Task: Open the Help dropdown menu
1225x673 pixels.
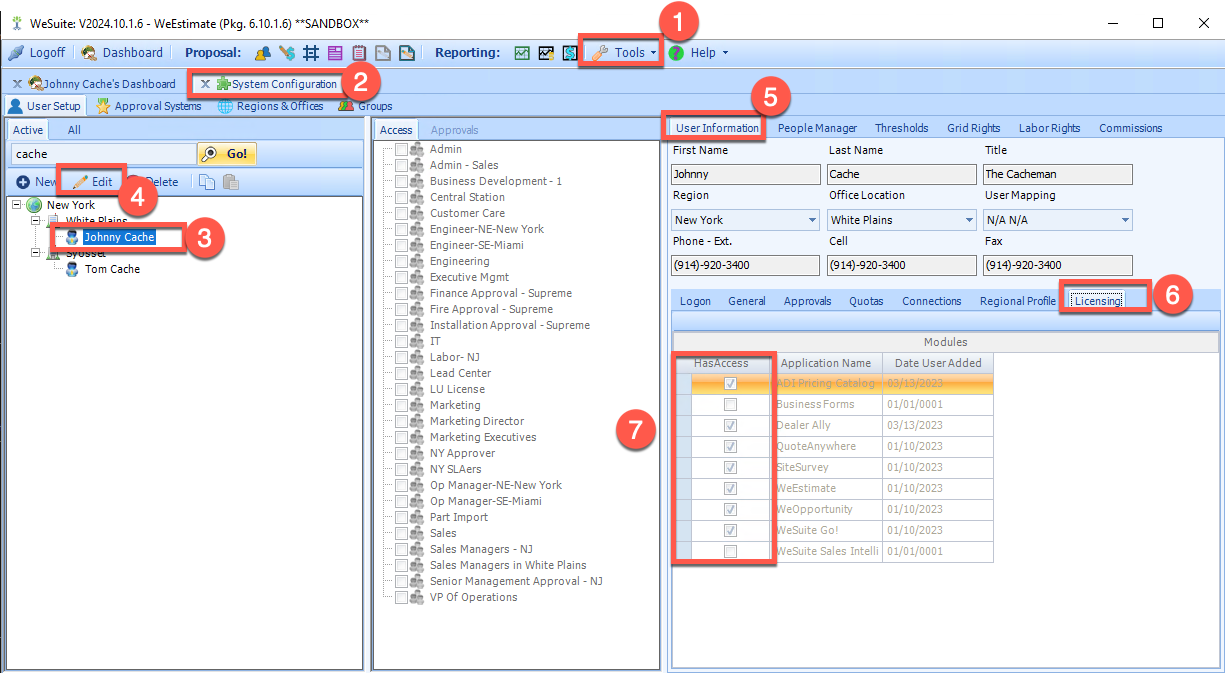Action: [699, 53]
